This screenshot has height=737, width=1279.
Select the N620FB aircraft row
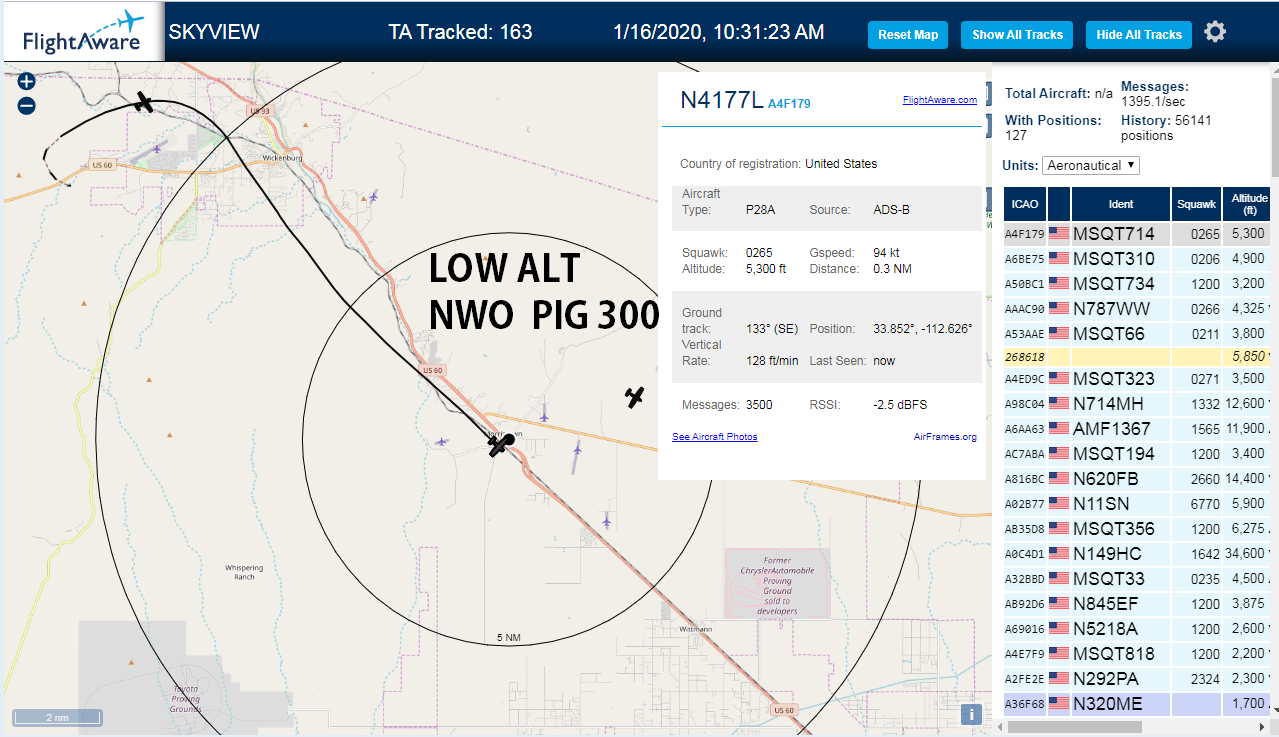1137,479
